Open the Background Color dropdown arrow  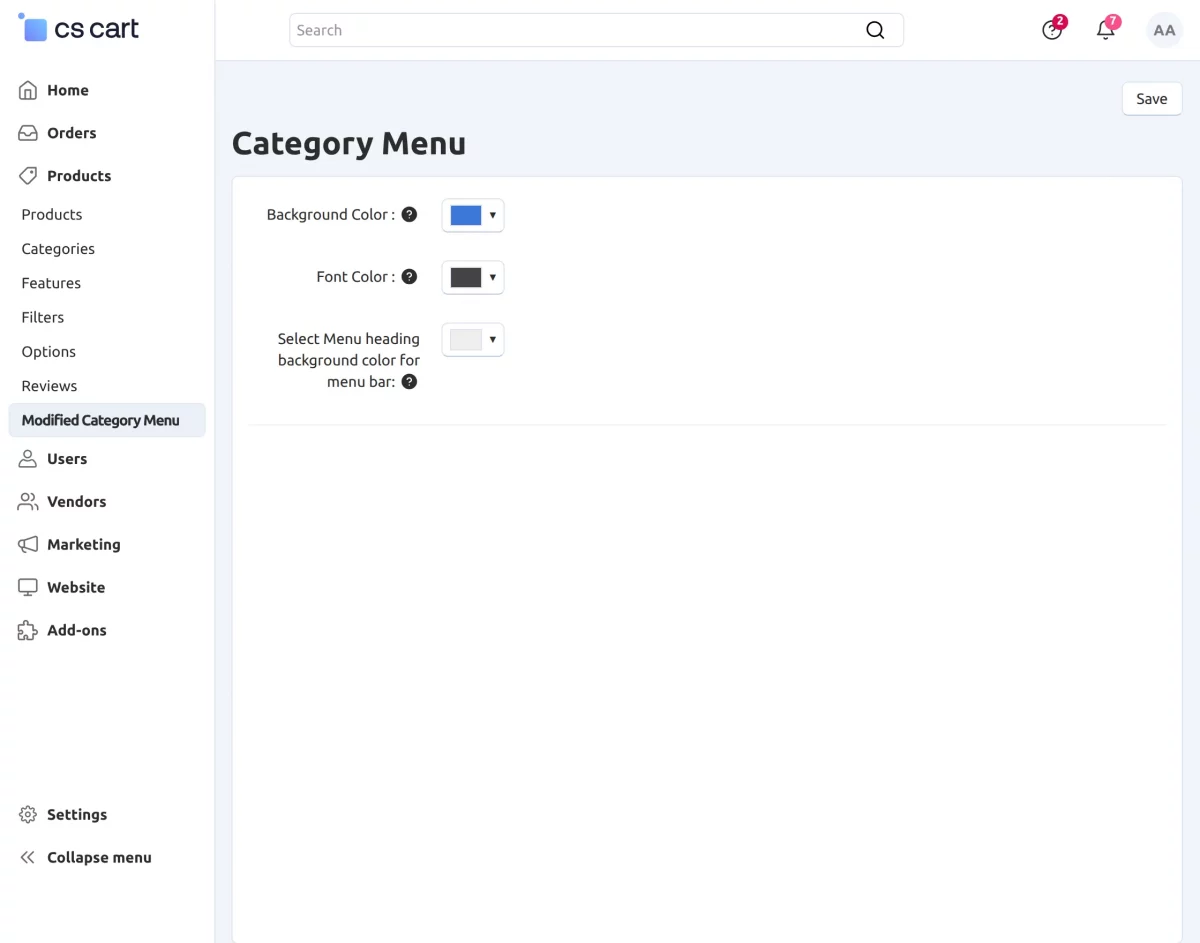(493, 215)
